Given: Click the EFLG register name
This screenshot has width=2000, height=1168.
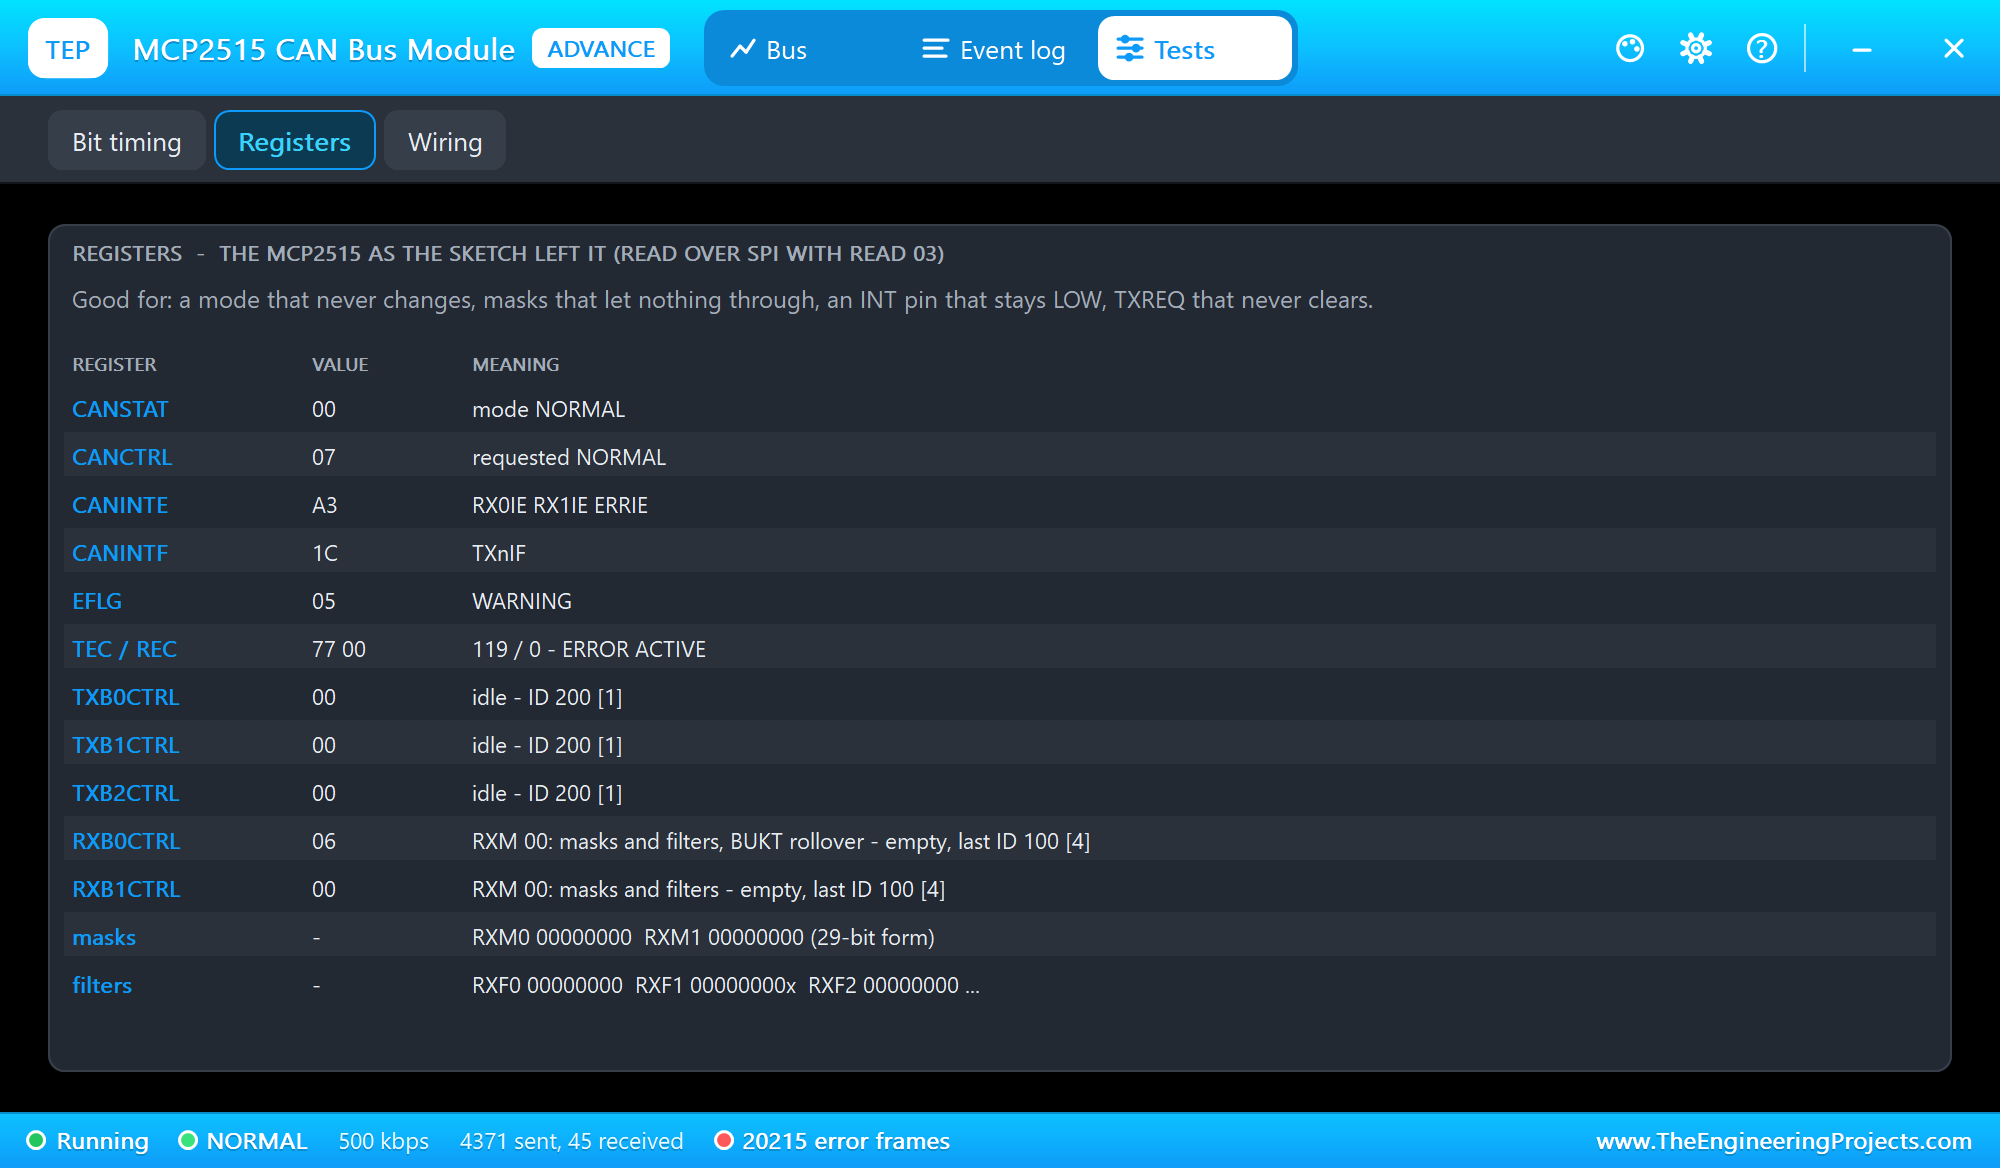Looking at the screenshot, I should tap(97, 601).
